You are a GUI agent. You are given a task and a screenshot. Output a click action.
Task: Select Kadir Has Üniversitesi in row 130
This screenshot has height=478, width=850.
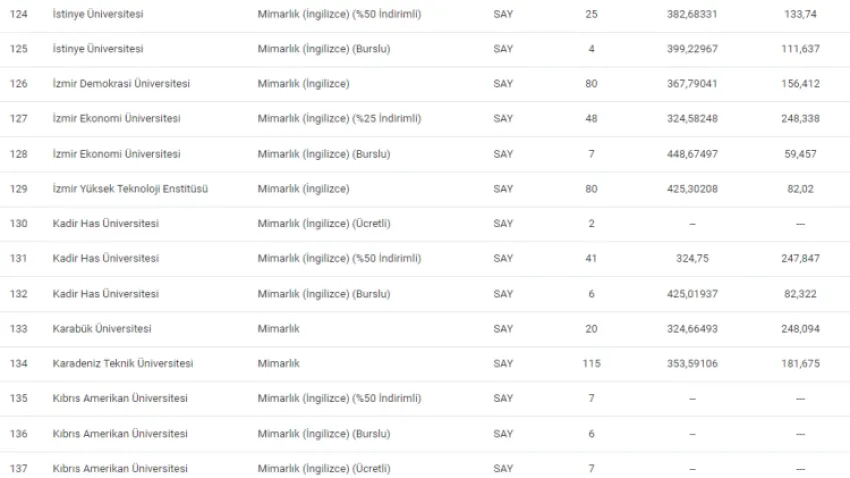(x=105, y=223)
